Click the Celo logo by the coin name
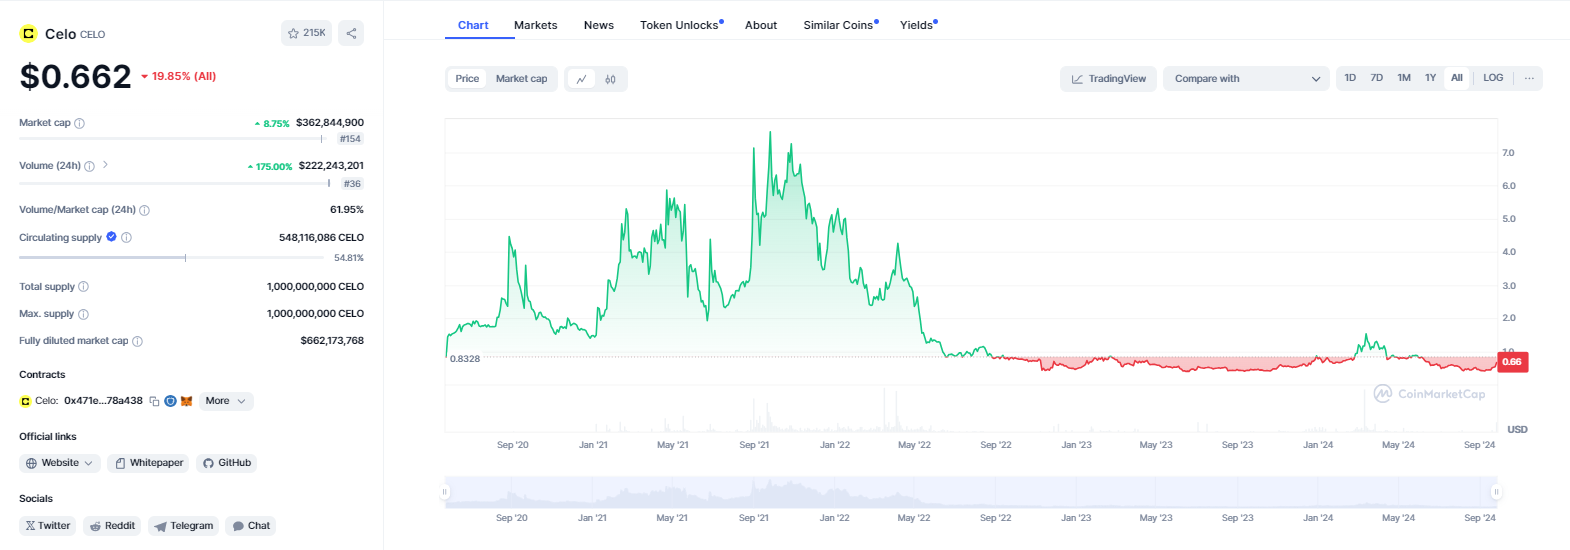Viewport: 1570px width, 550px height. click(x=28, y=33)
